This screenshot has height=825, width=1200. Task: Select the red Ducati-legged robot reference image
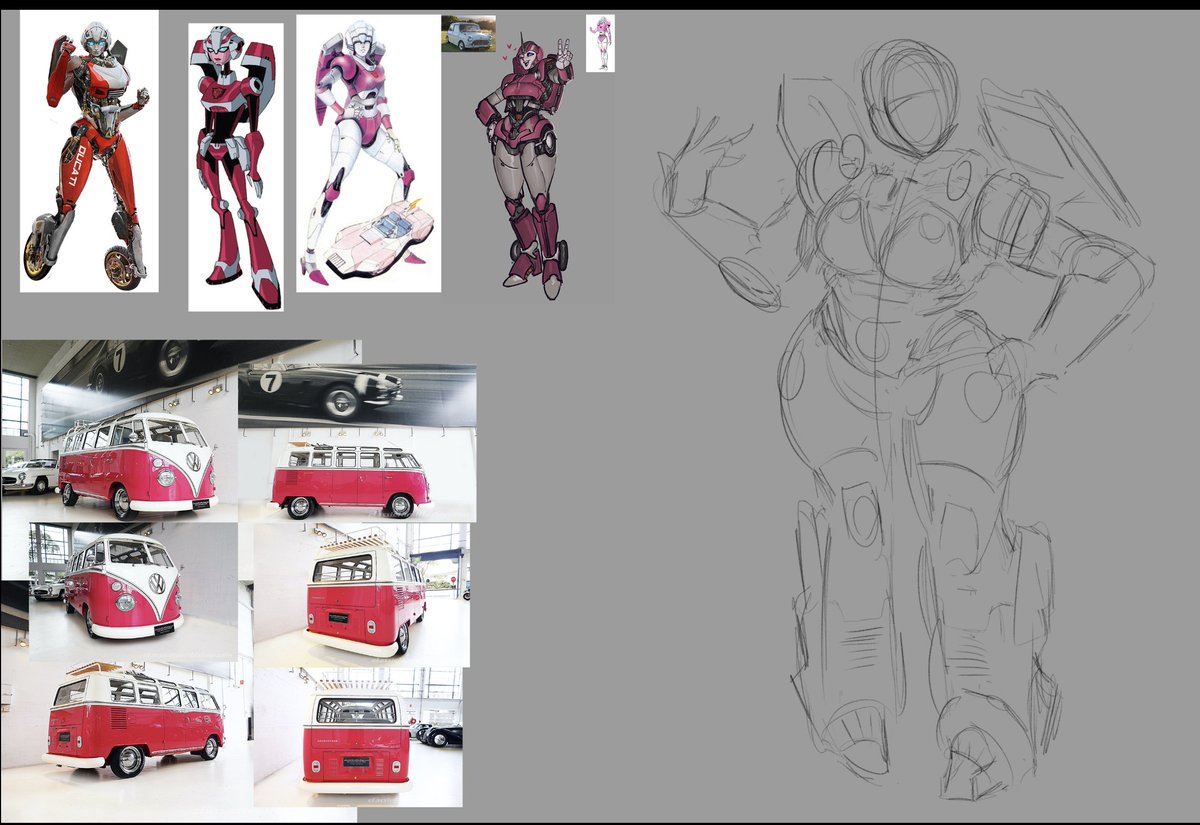click(x=89, y=151)
